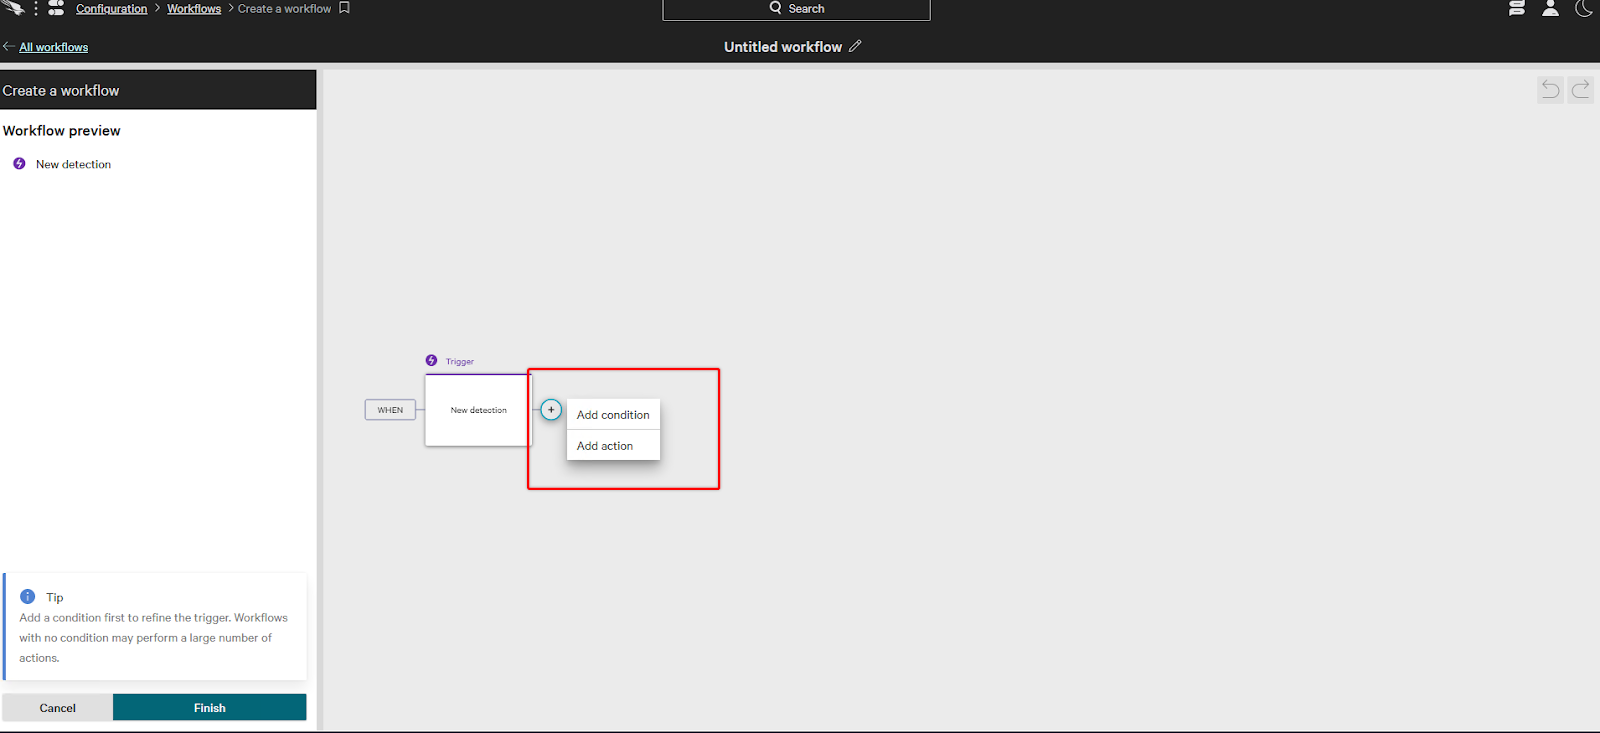Click the plus node after trigger
Screen dimensions: 1600x733
(x=551, y=410)
